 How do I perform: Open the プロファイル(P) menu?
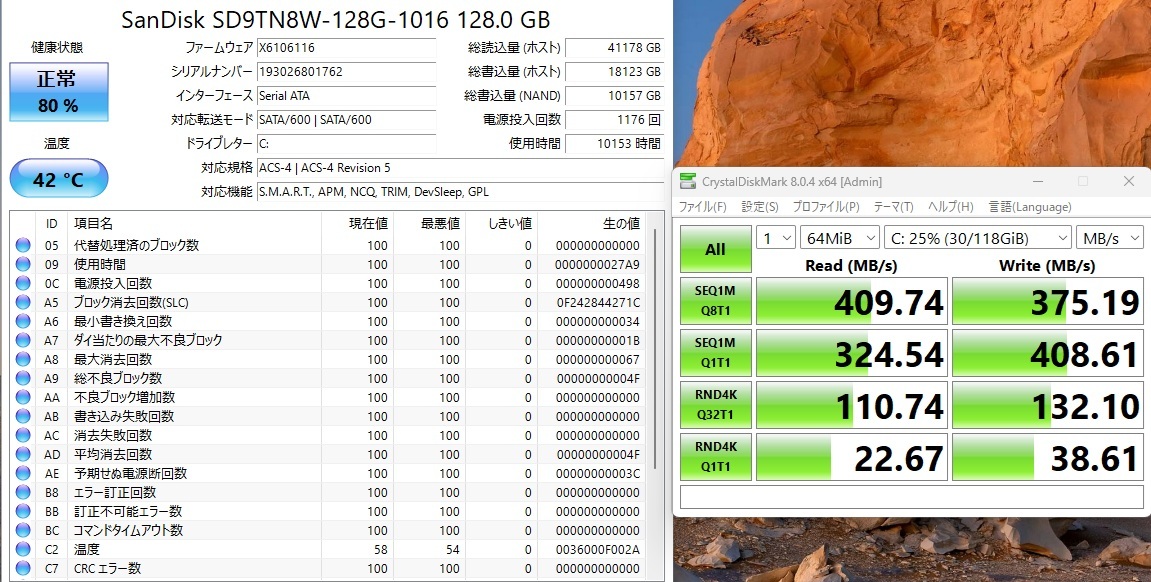point(826,207)
